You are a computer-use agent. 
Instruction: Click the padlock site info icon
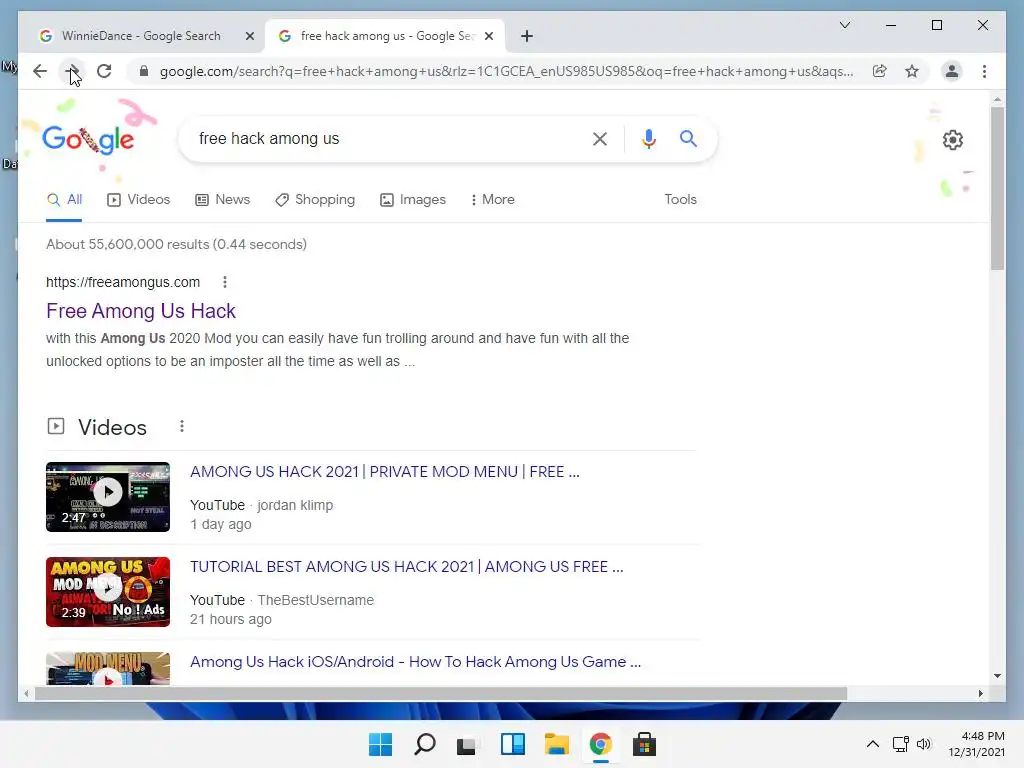click(x=144, y=71)
